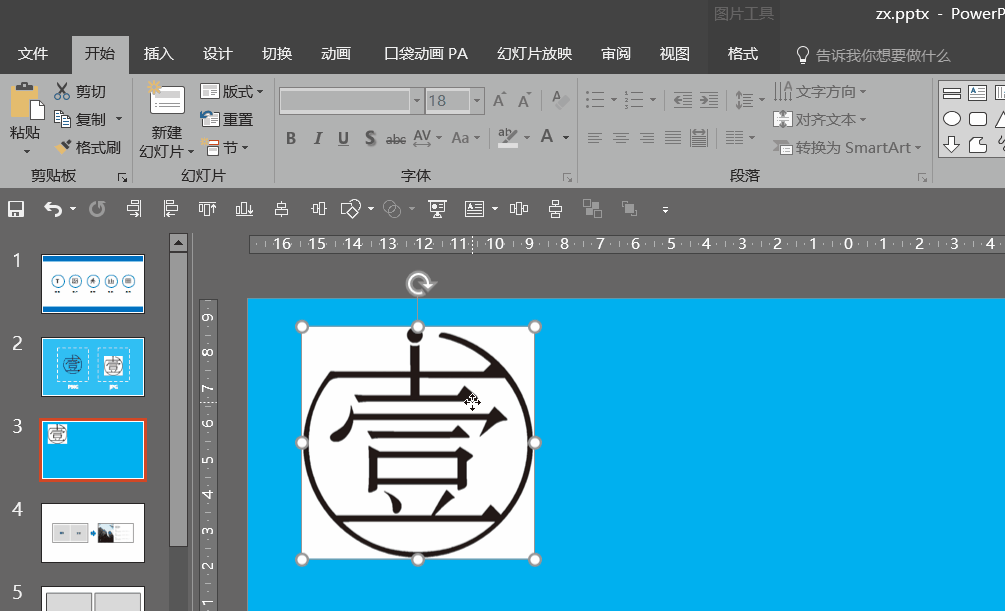Clear all formatting eraser icon
This screenshot has width=1005, height=611.
coord(560,100)
